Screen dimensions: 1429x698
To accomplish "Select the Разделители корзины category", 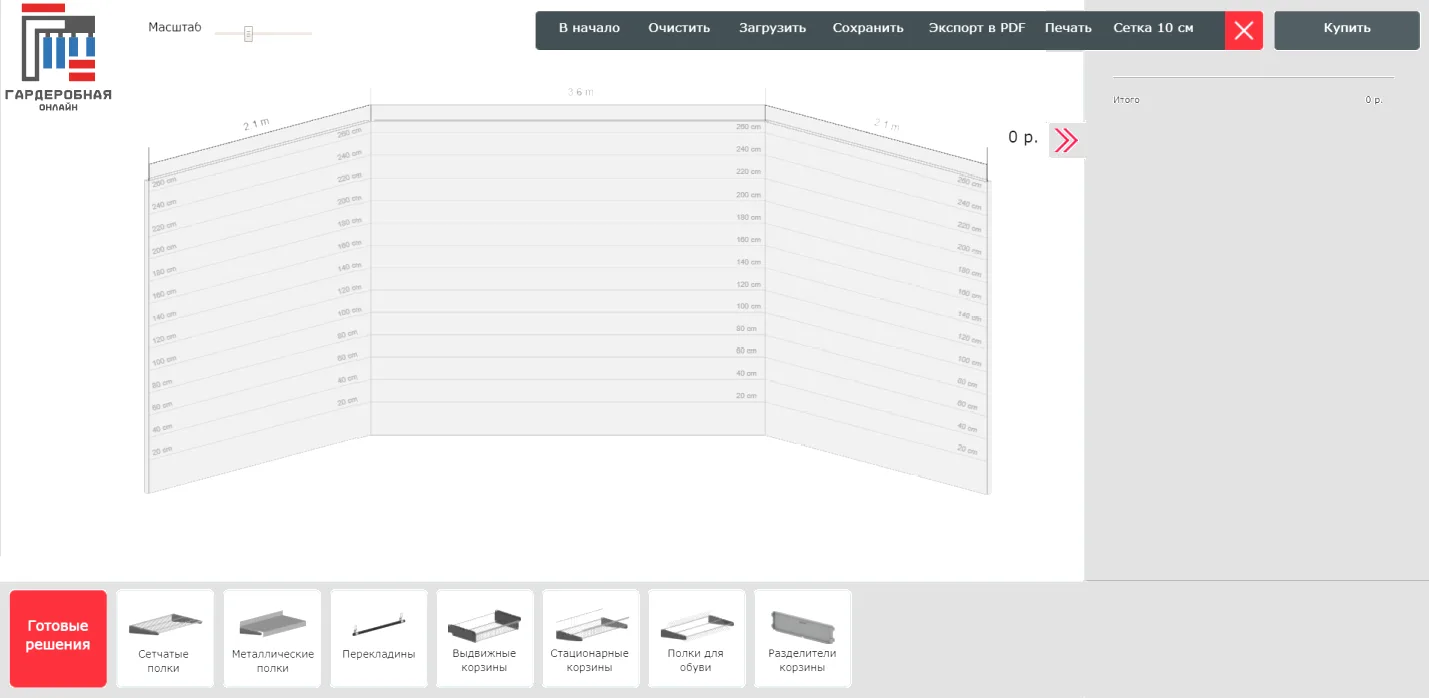I will click(802, 639).
